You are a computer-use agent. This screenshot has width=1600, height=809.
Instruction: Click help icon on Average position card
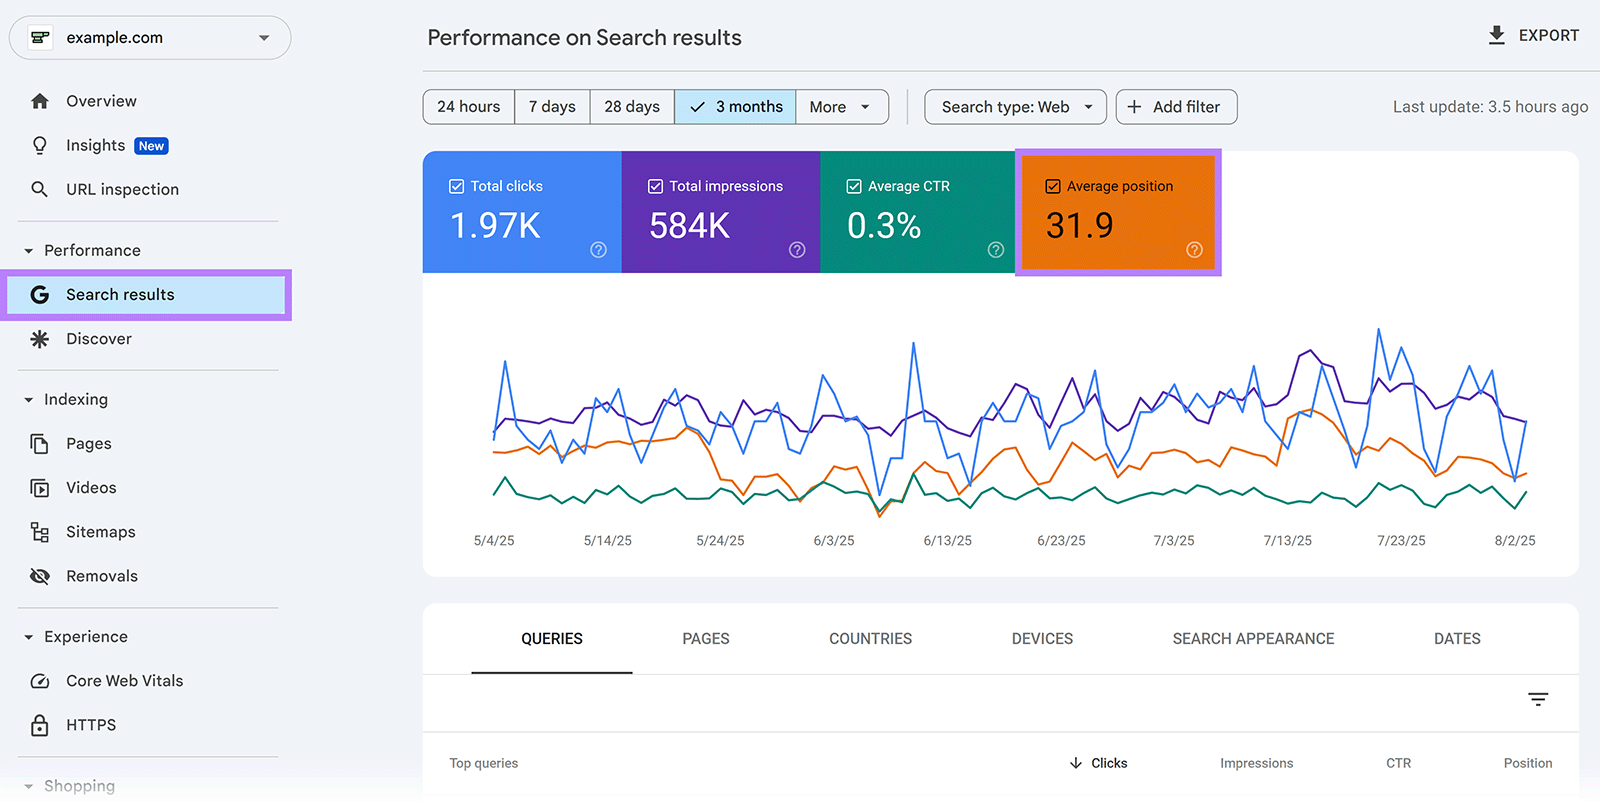coord(1194,250)
